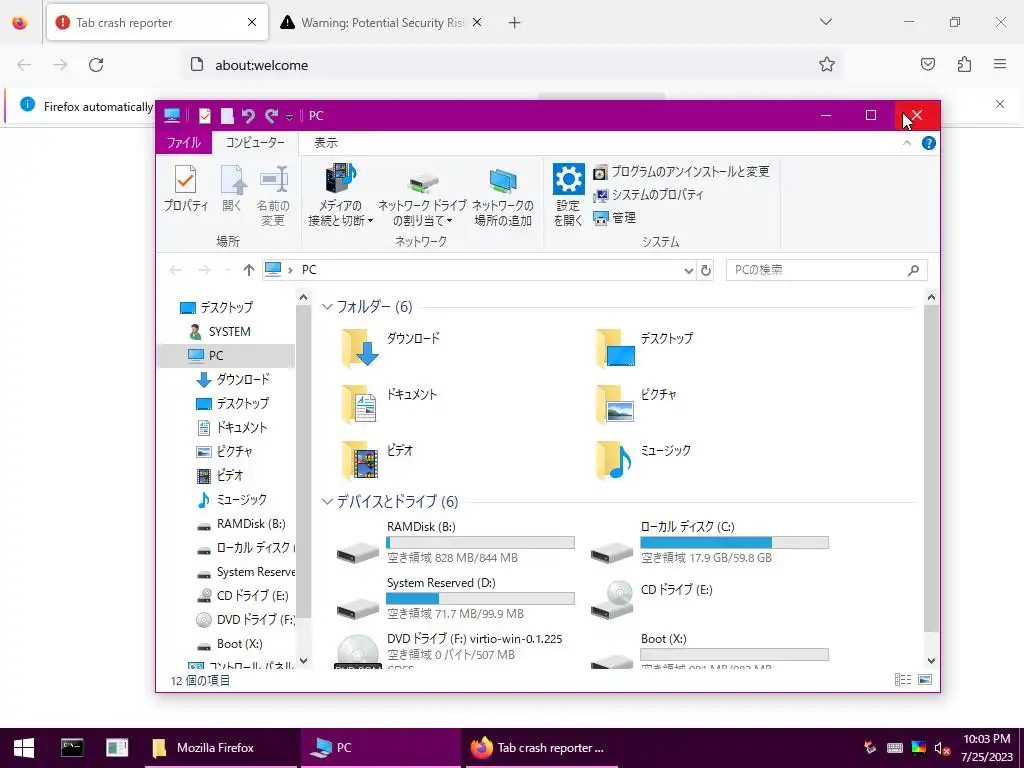Refresh the PC folder view
This screenshot has height=768, width=1024.
(x=705, y=270)
